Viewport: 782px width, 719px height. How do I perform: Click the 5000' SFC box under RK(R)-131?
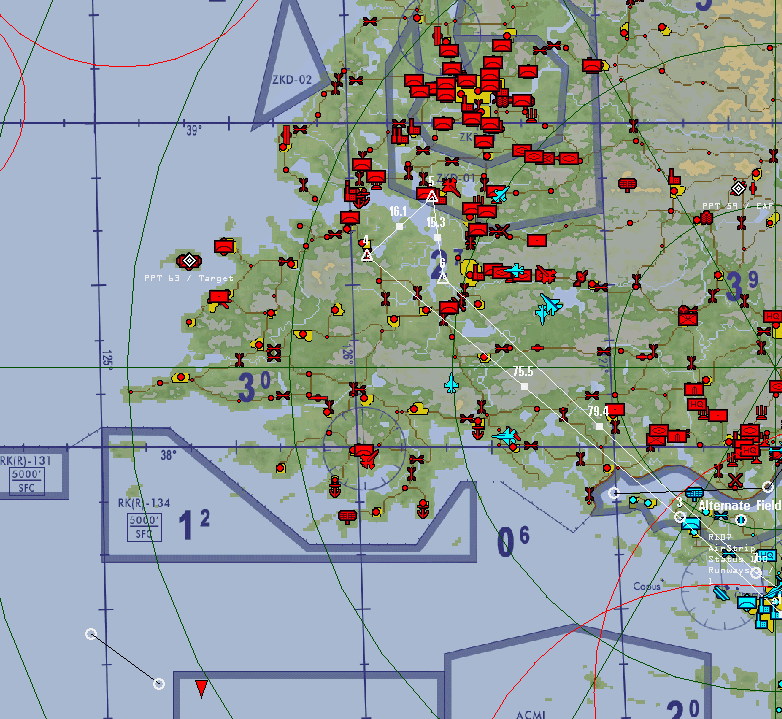(x=27, y=481)
